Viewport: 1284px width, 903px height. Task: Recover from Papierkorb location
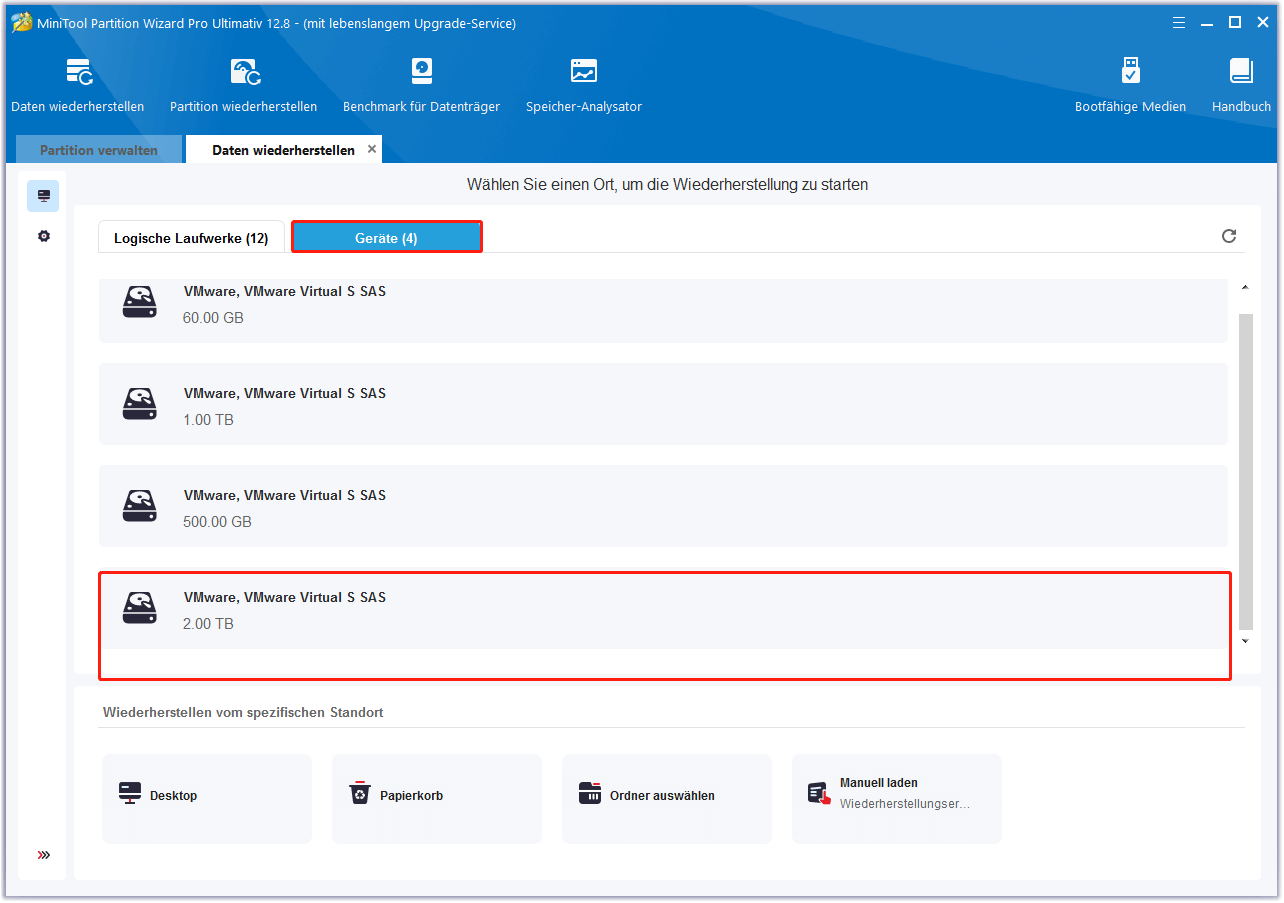click(437, 798)
